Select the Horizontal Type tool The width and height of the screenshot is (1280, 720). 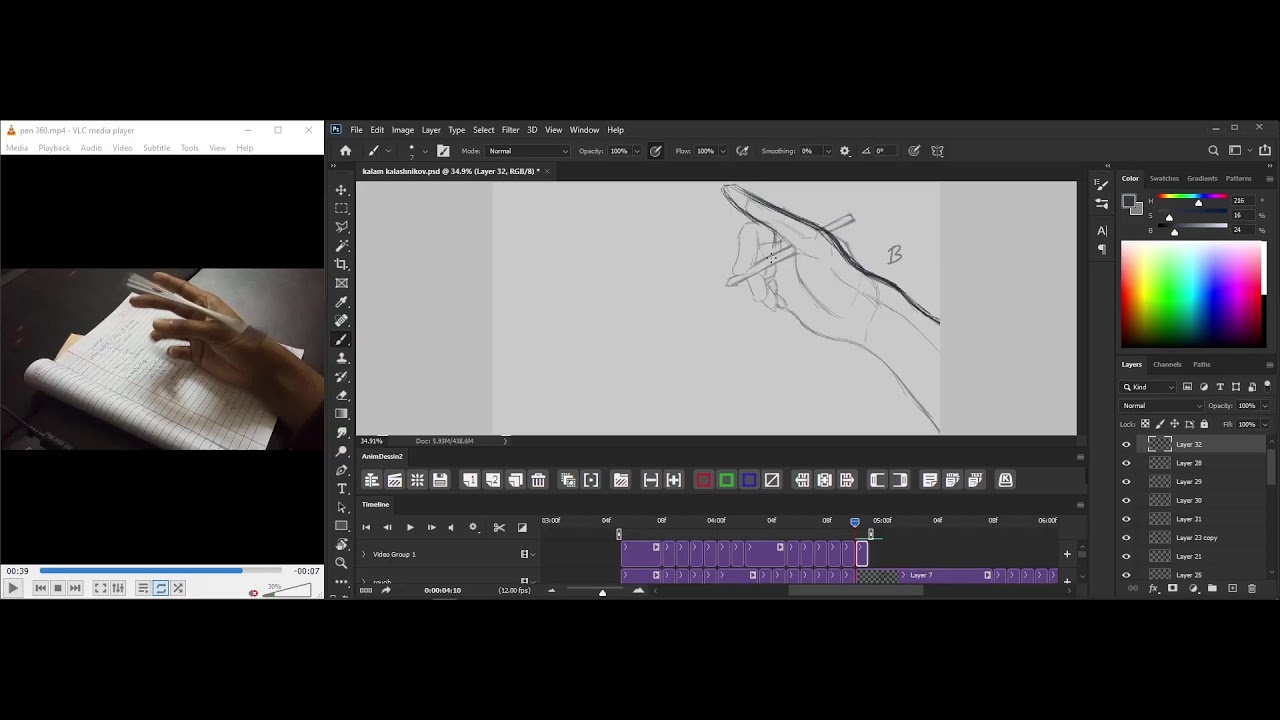[x=341, y=488]
